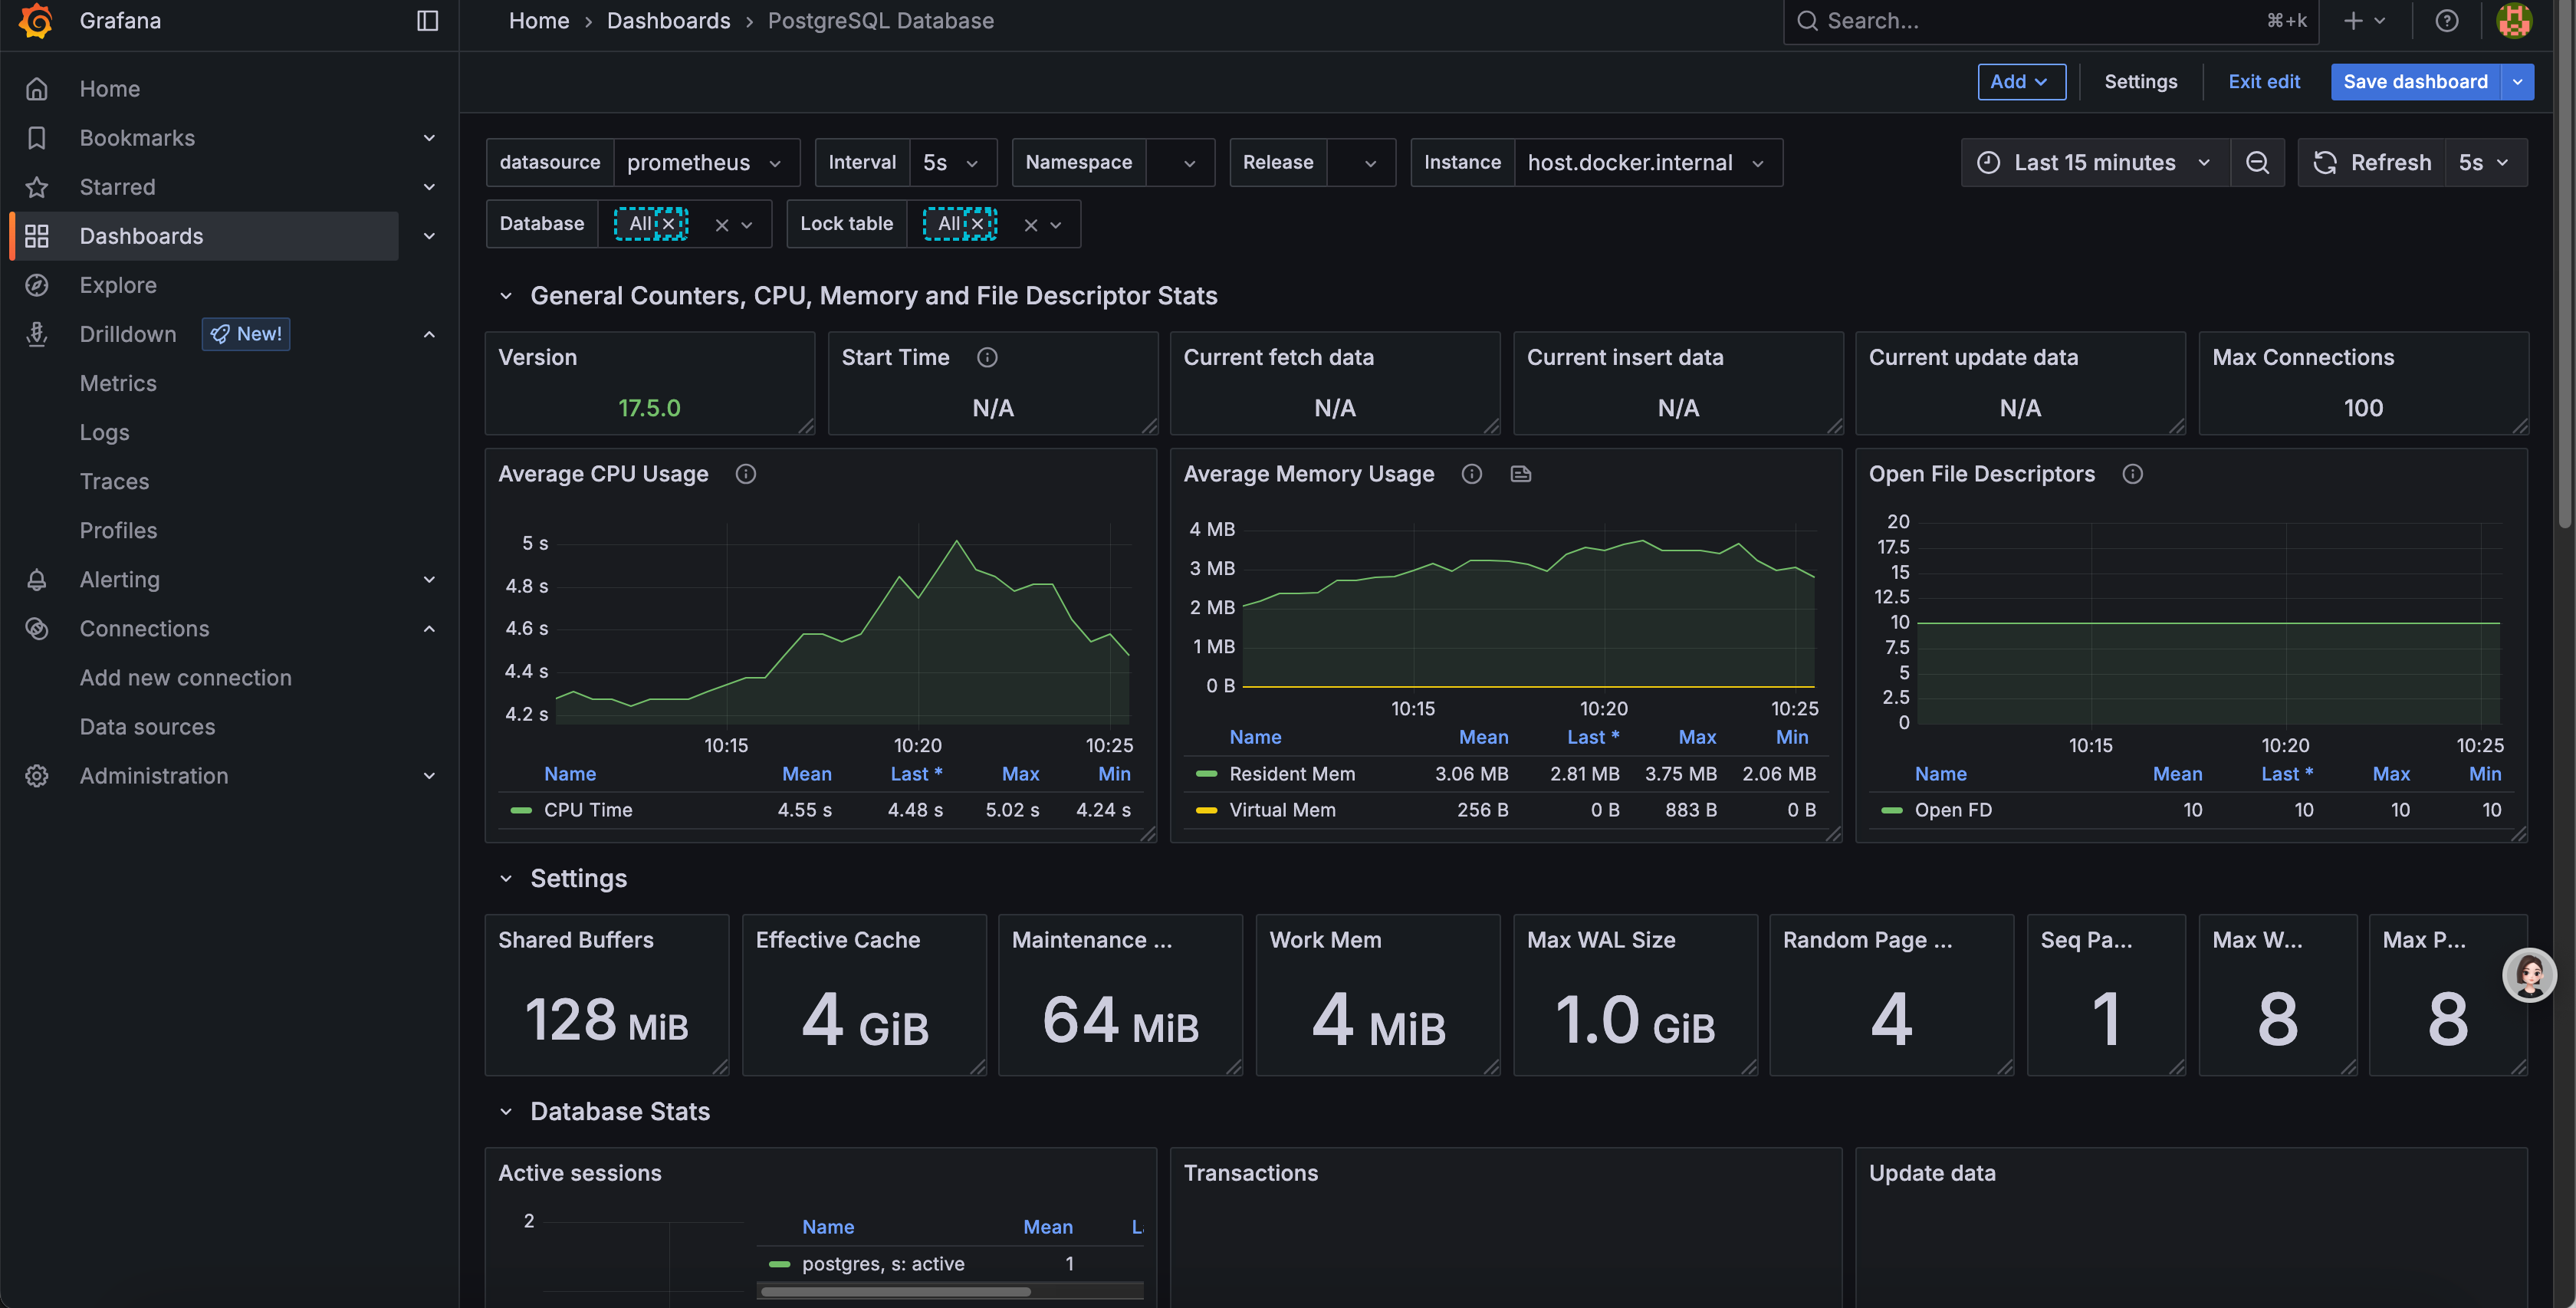Click Exit edit
The image size is (2576, 1308).
(x=2264, y=82)
